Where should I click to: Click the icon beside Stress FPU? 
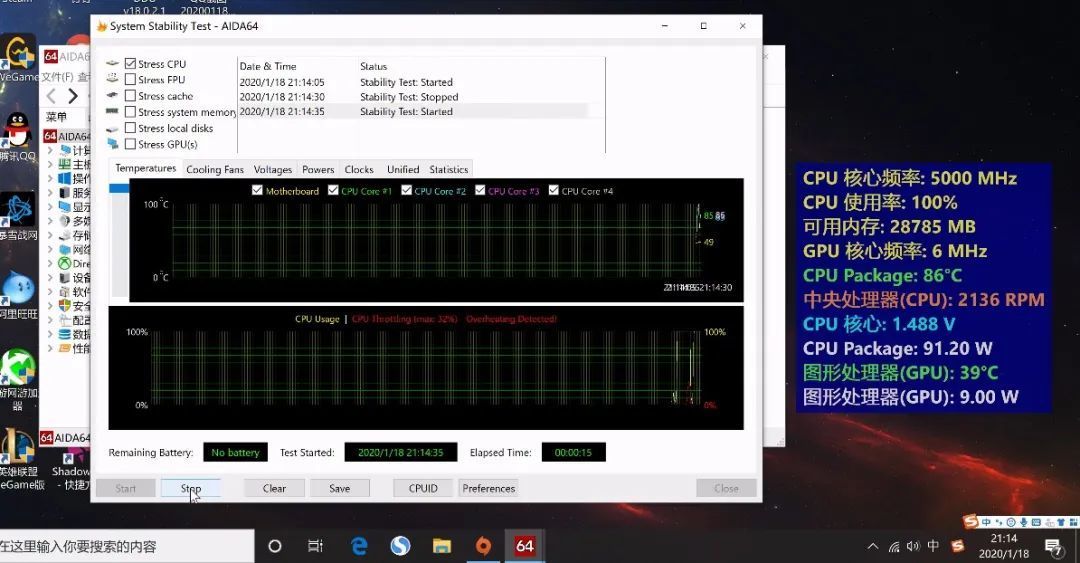[x=113, y=79]
